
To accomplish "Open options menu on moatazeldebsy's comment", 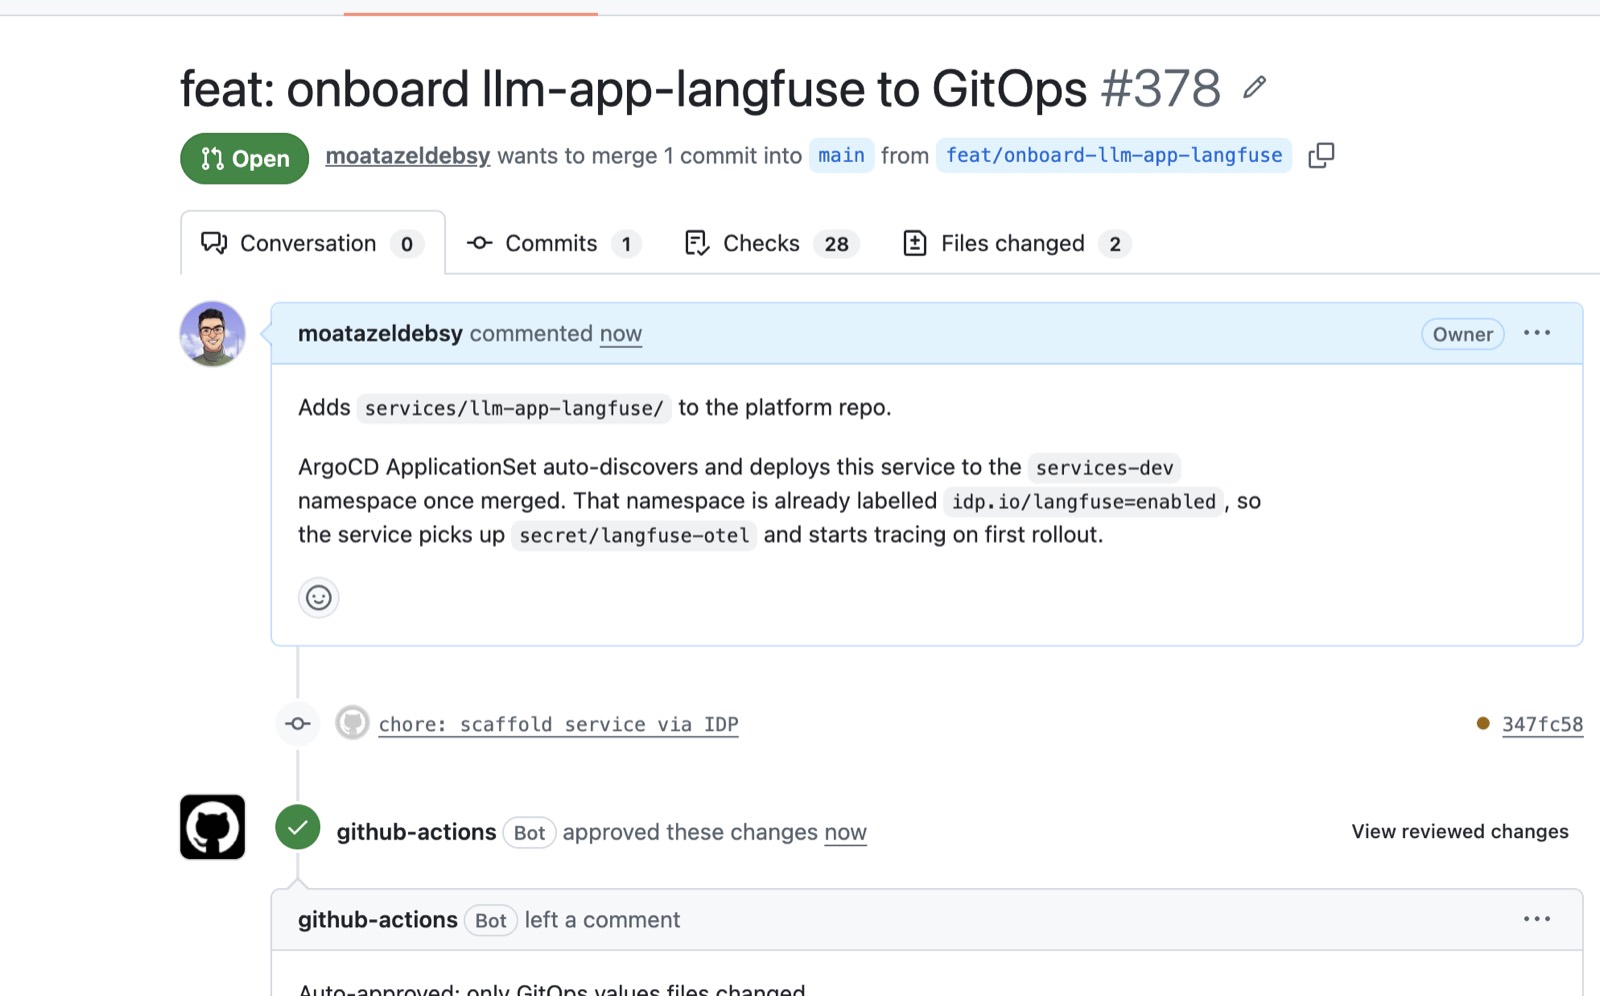I will pyautogui.click(x=1537, y=333).
